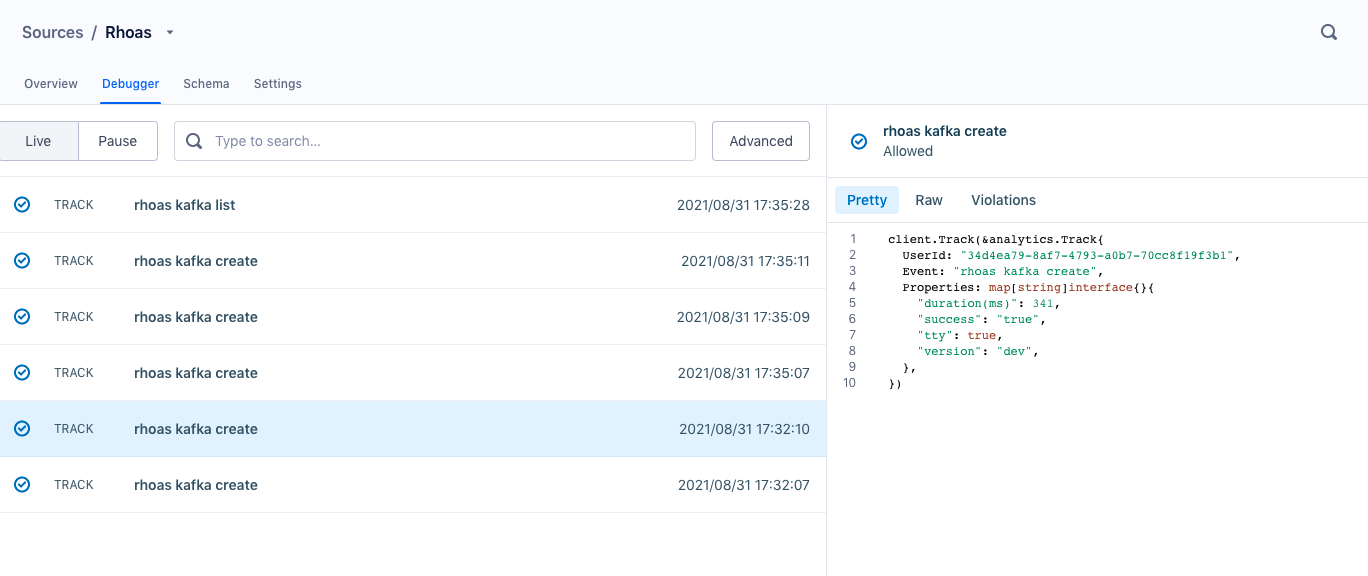Open the Violations tab
Image resolution: width=1368 pixels, height=576 pixels.
1003,200
